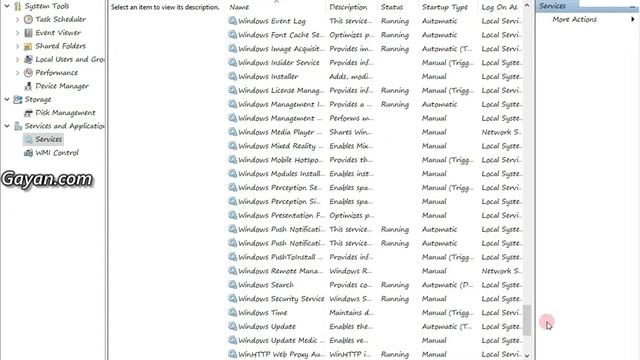Select WMI Control in the tree
640x360 pixels.
coord(57,153)
